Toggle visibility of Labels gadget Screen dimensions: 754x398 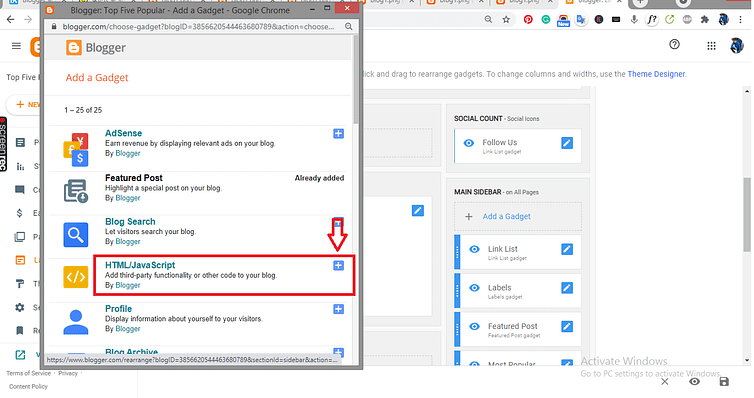pyautogui.click(x=474, y=287)
